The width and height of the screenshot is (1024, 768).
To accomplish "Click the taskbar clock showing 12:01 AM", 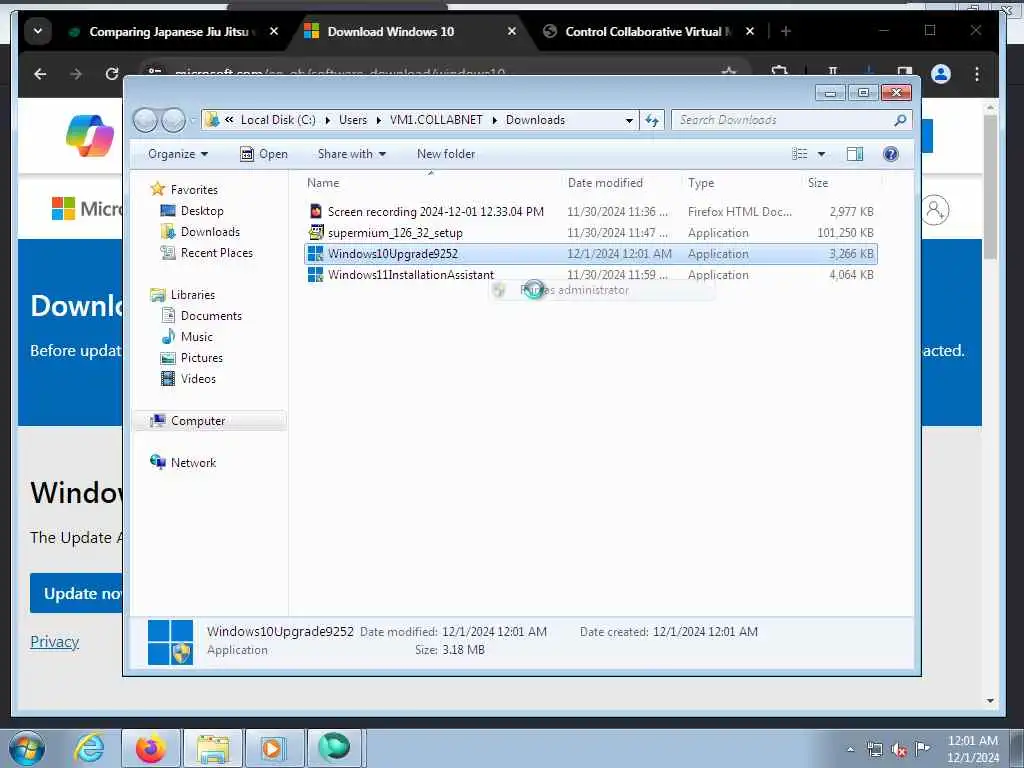I will [x=973, y=749].
